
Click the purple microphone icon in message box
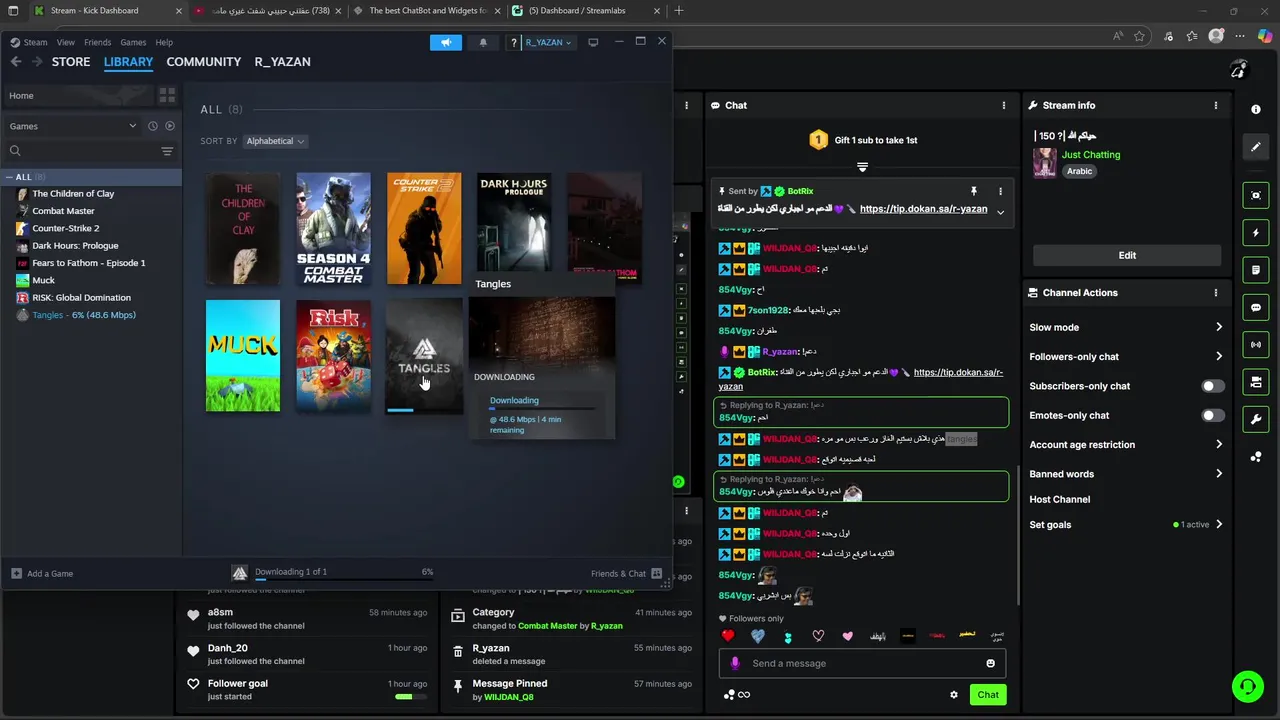735,663
